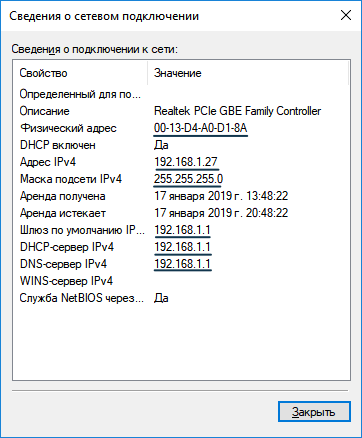The image size is (362, 438).
Task: Select the Значение column header
Action: click(178, 73)
